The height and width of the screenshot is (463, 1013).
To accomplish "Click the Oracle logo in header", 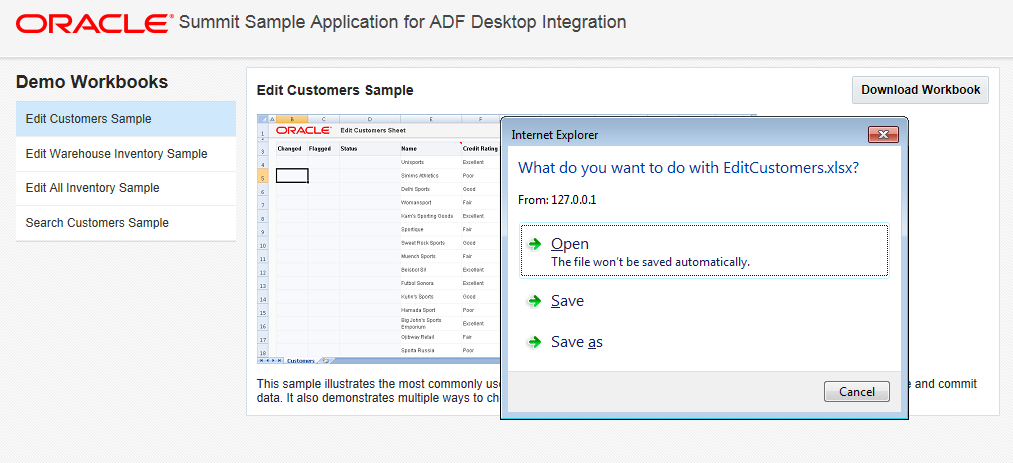I will pos(94,23).
